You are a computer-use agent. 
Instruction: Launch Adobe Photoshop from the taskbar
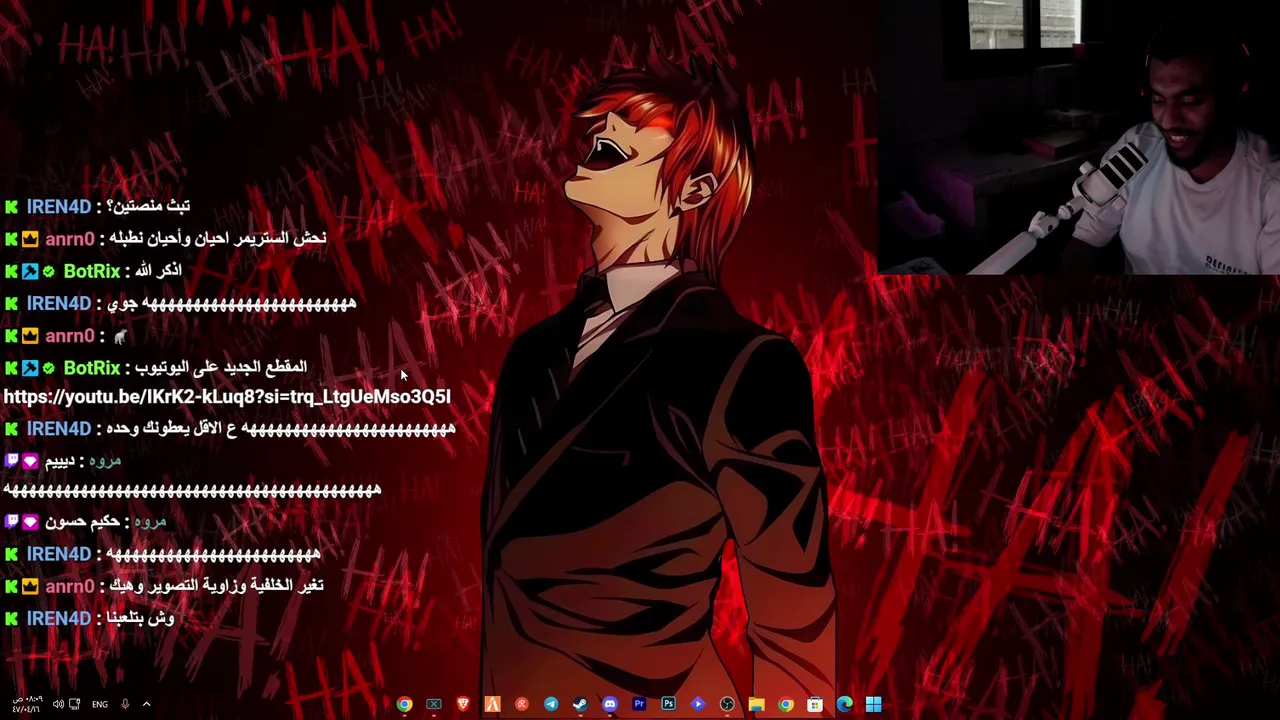pyautogui.click(x=668, y=705)
